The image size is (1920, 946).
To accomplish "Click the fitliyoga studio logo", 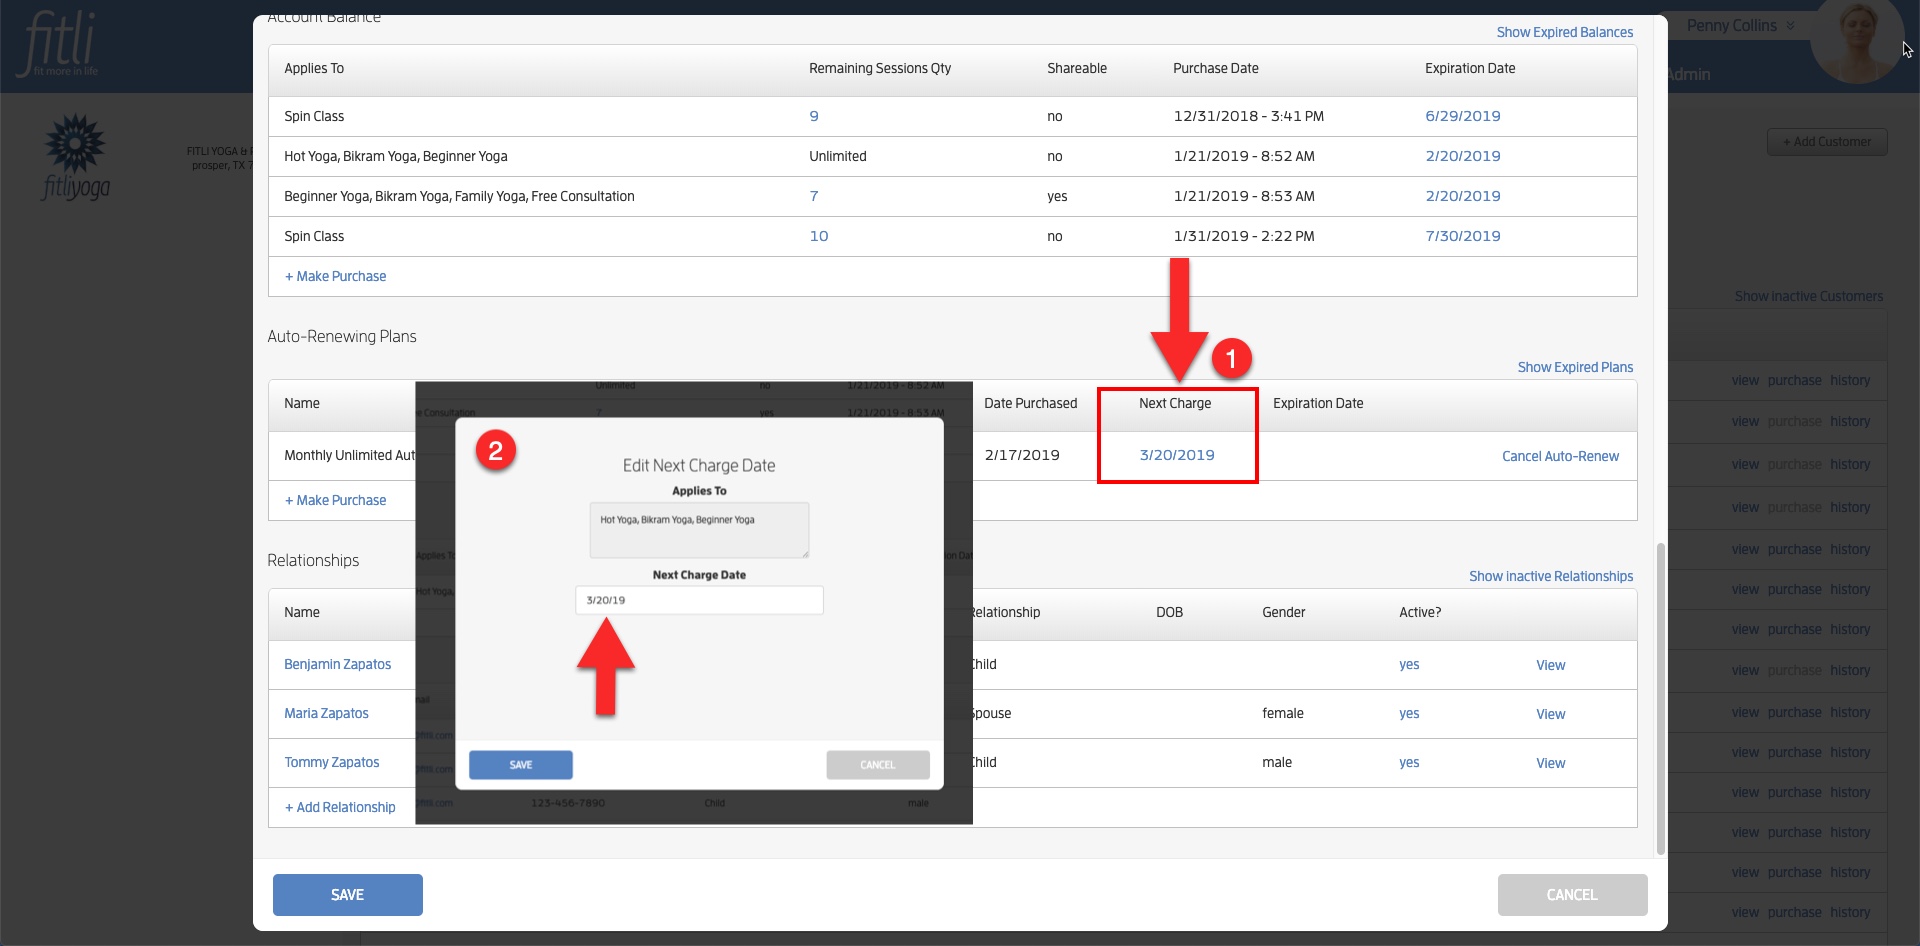I will coord(76,157).
